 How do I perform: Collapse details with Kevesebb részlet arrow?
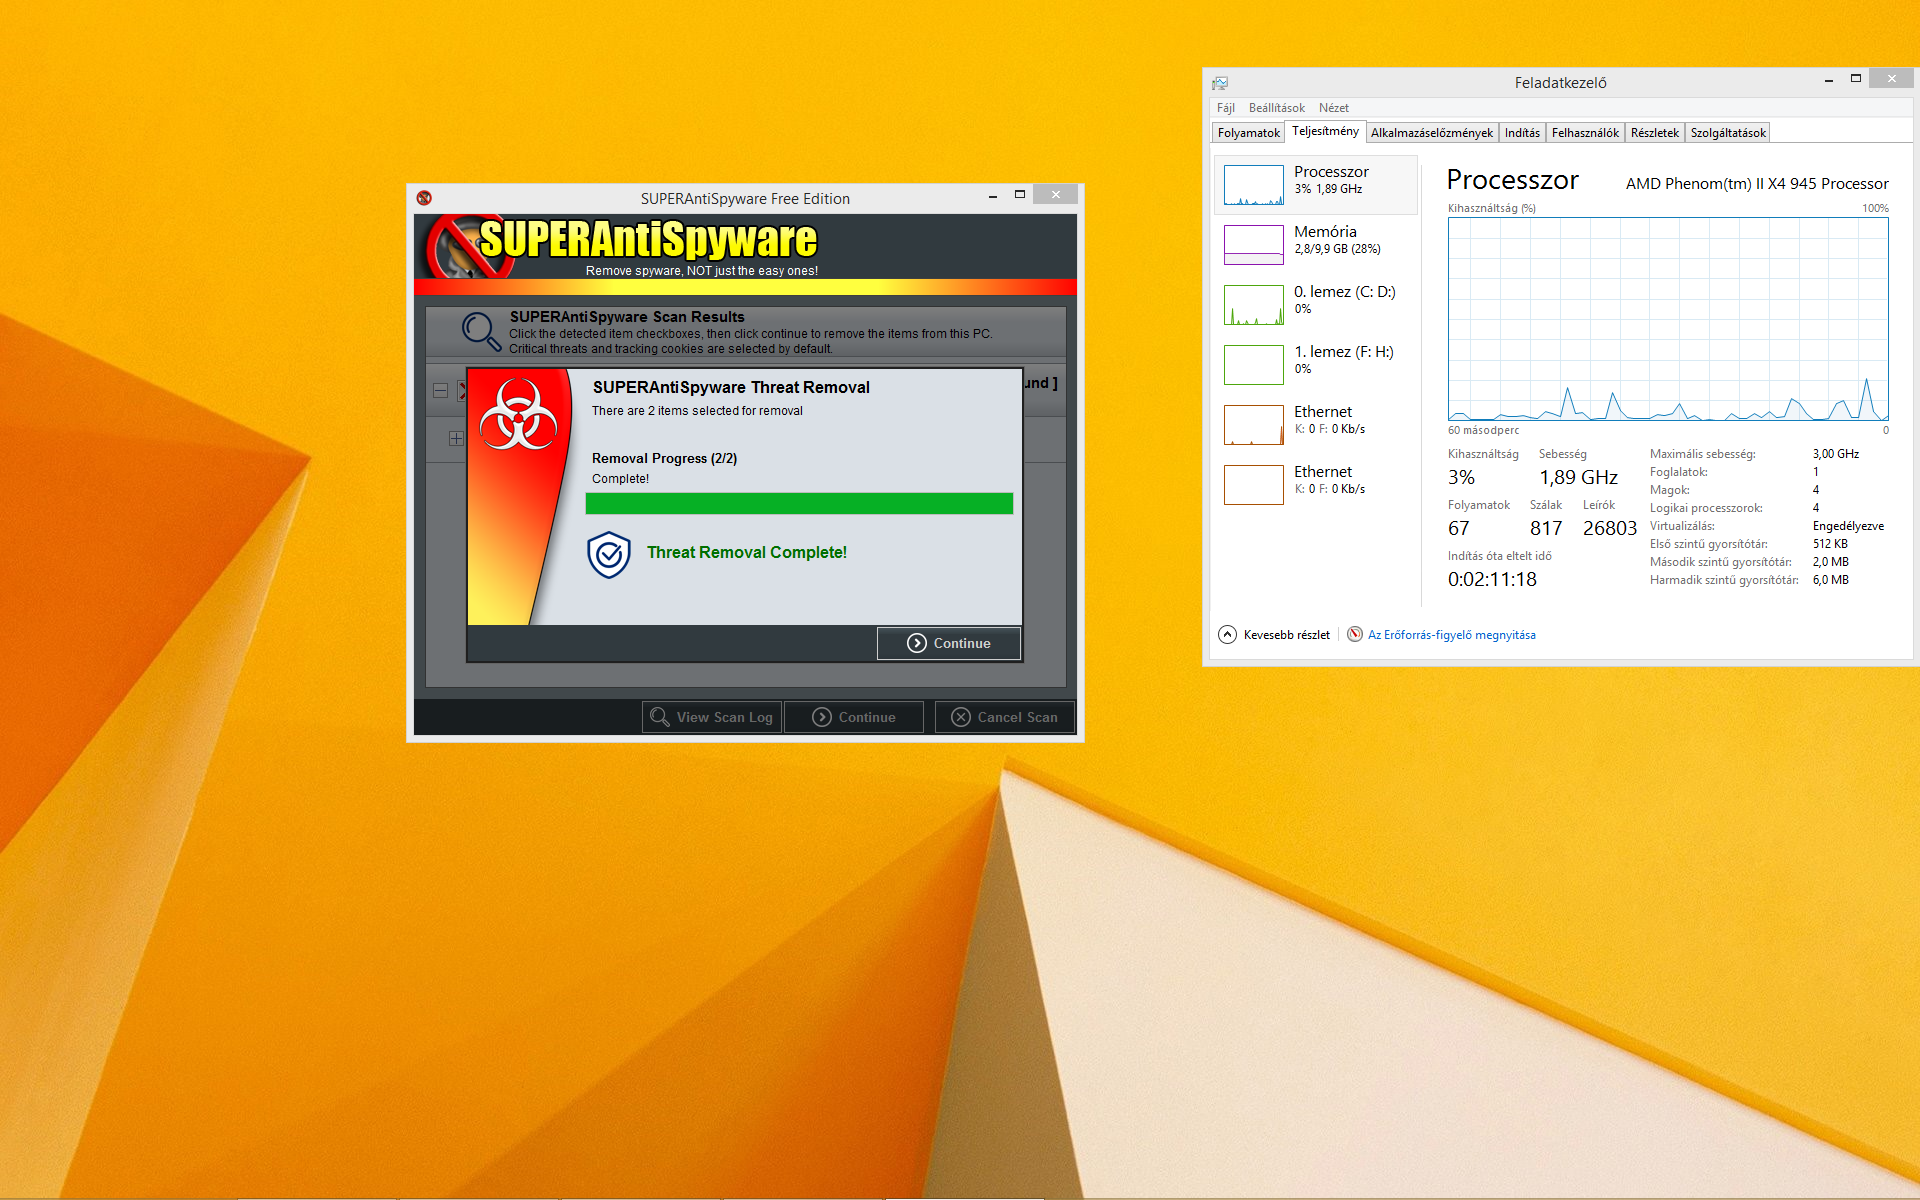click(1227, 634)
